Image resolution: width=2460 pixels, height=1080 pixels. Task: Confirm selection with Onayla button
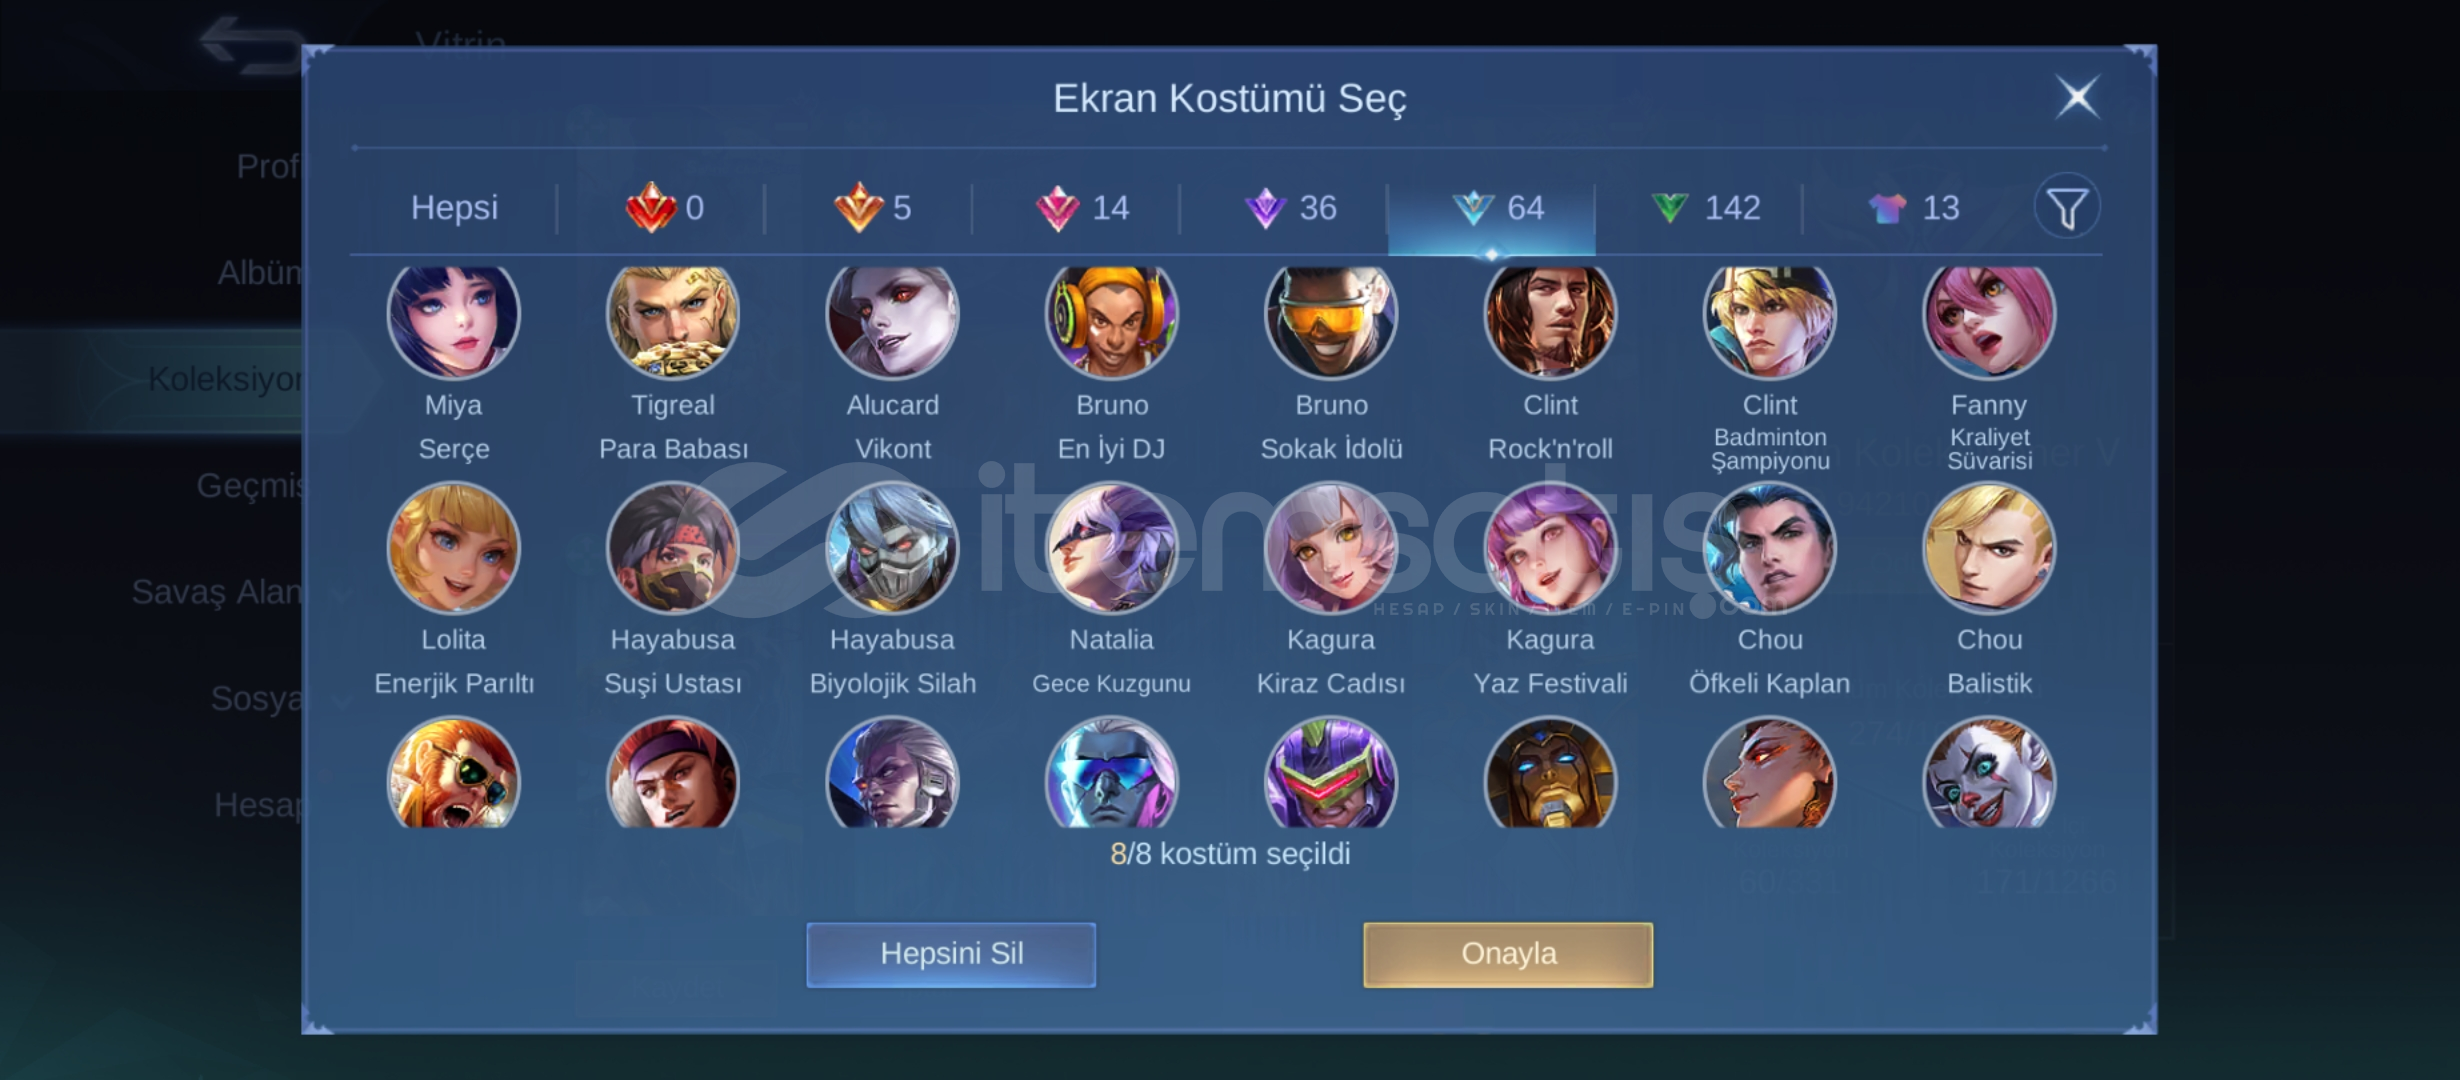(x=1508, y=954)
